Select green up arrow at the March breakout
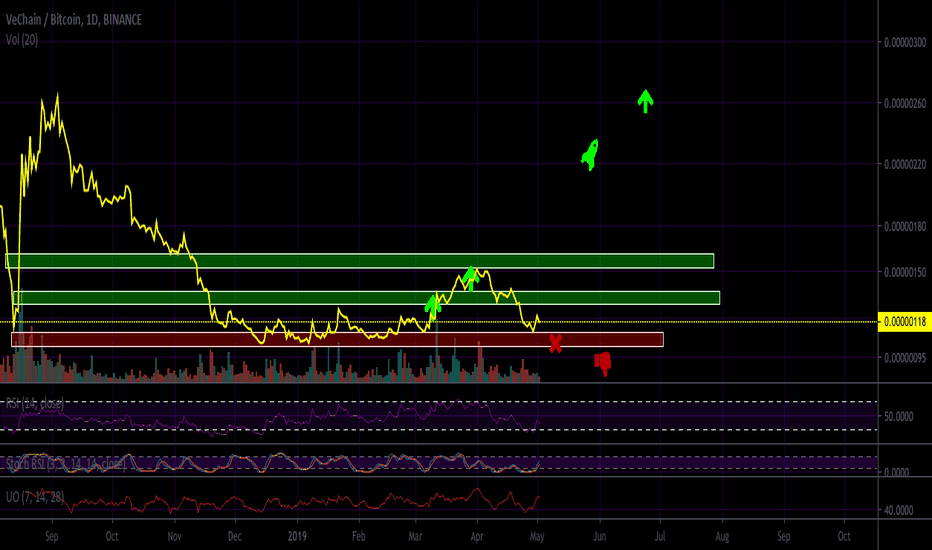The height and width of the screenshot is (550, 932). click(x=433, y=306)
